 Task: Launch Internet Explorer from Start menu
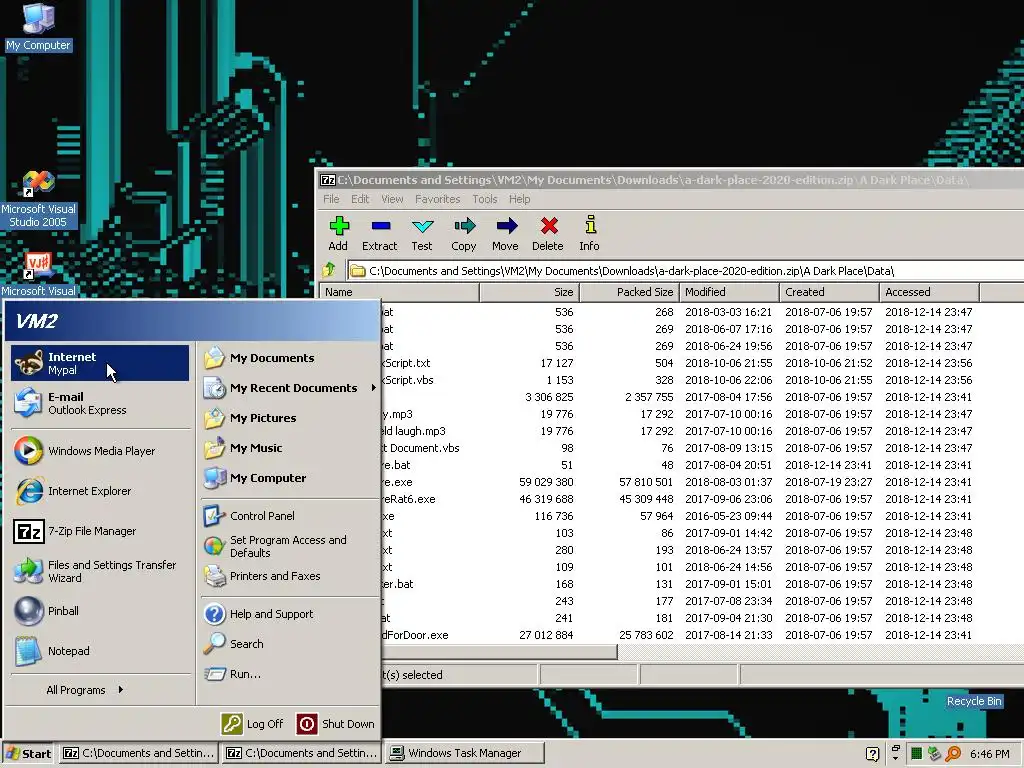coord(100,491)
